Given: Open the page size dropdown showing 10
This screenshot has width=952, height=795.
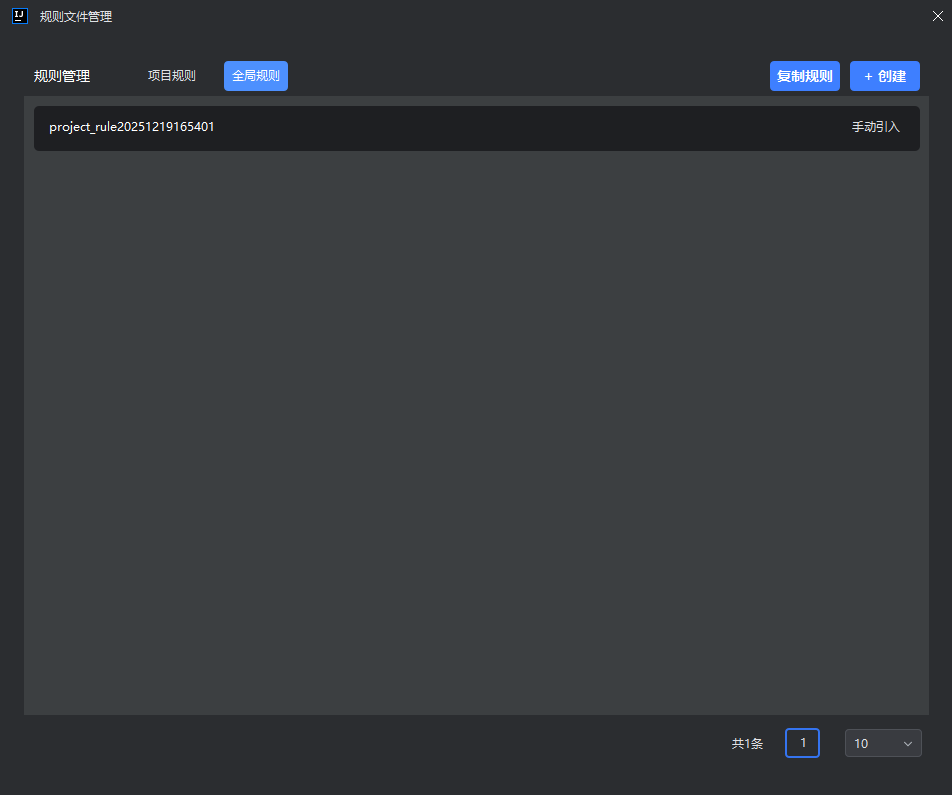Looking at the screenshot, I should coord(883,743).
